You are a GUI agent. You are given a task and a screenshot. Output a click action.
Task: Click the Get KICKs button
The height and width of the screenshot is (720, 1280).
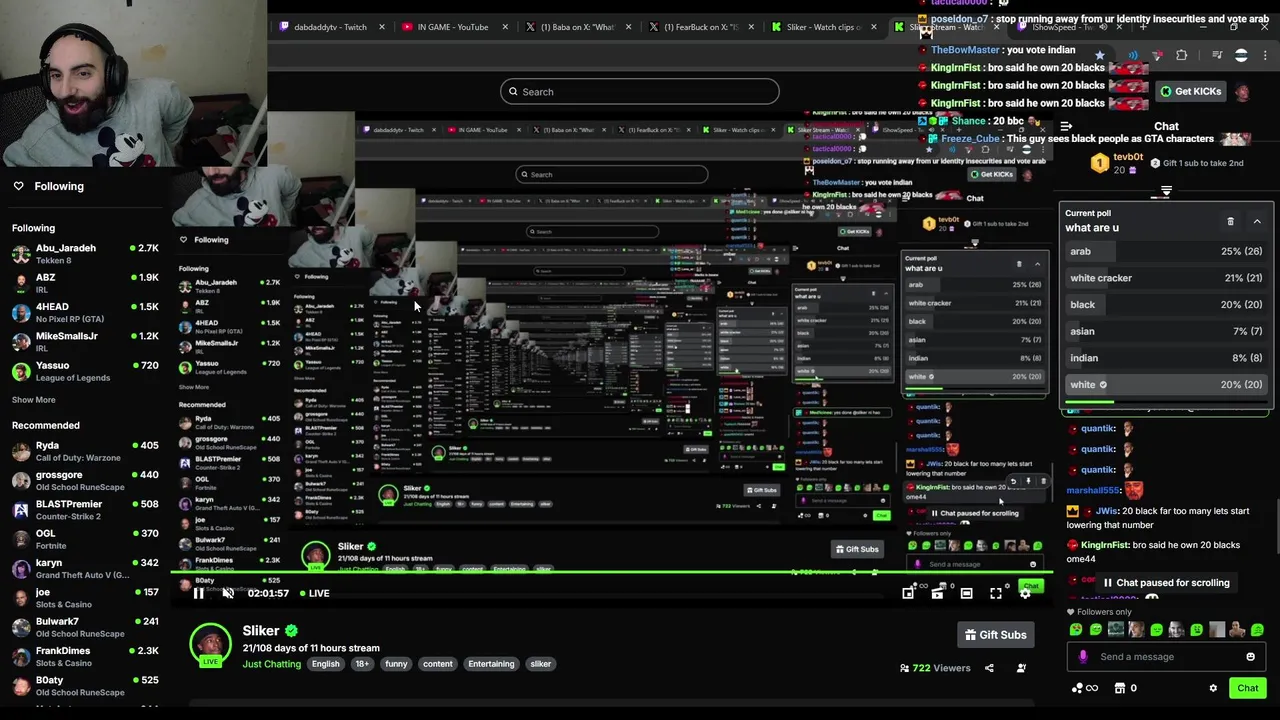tap(1190, 92)
